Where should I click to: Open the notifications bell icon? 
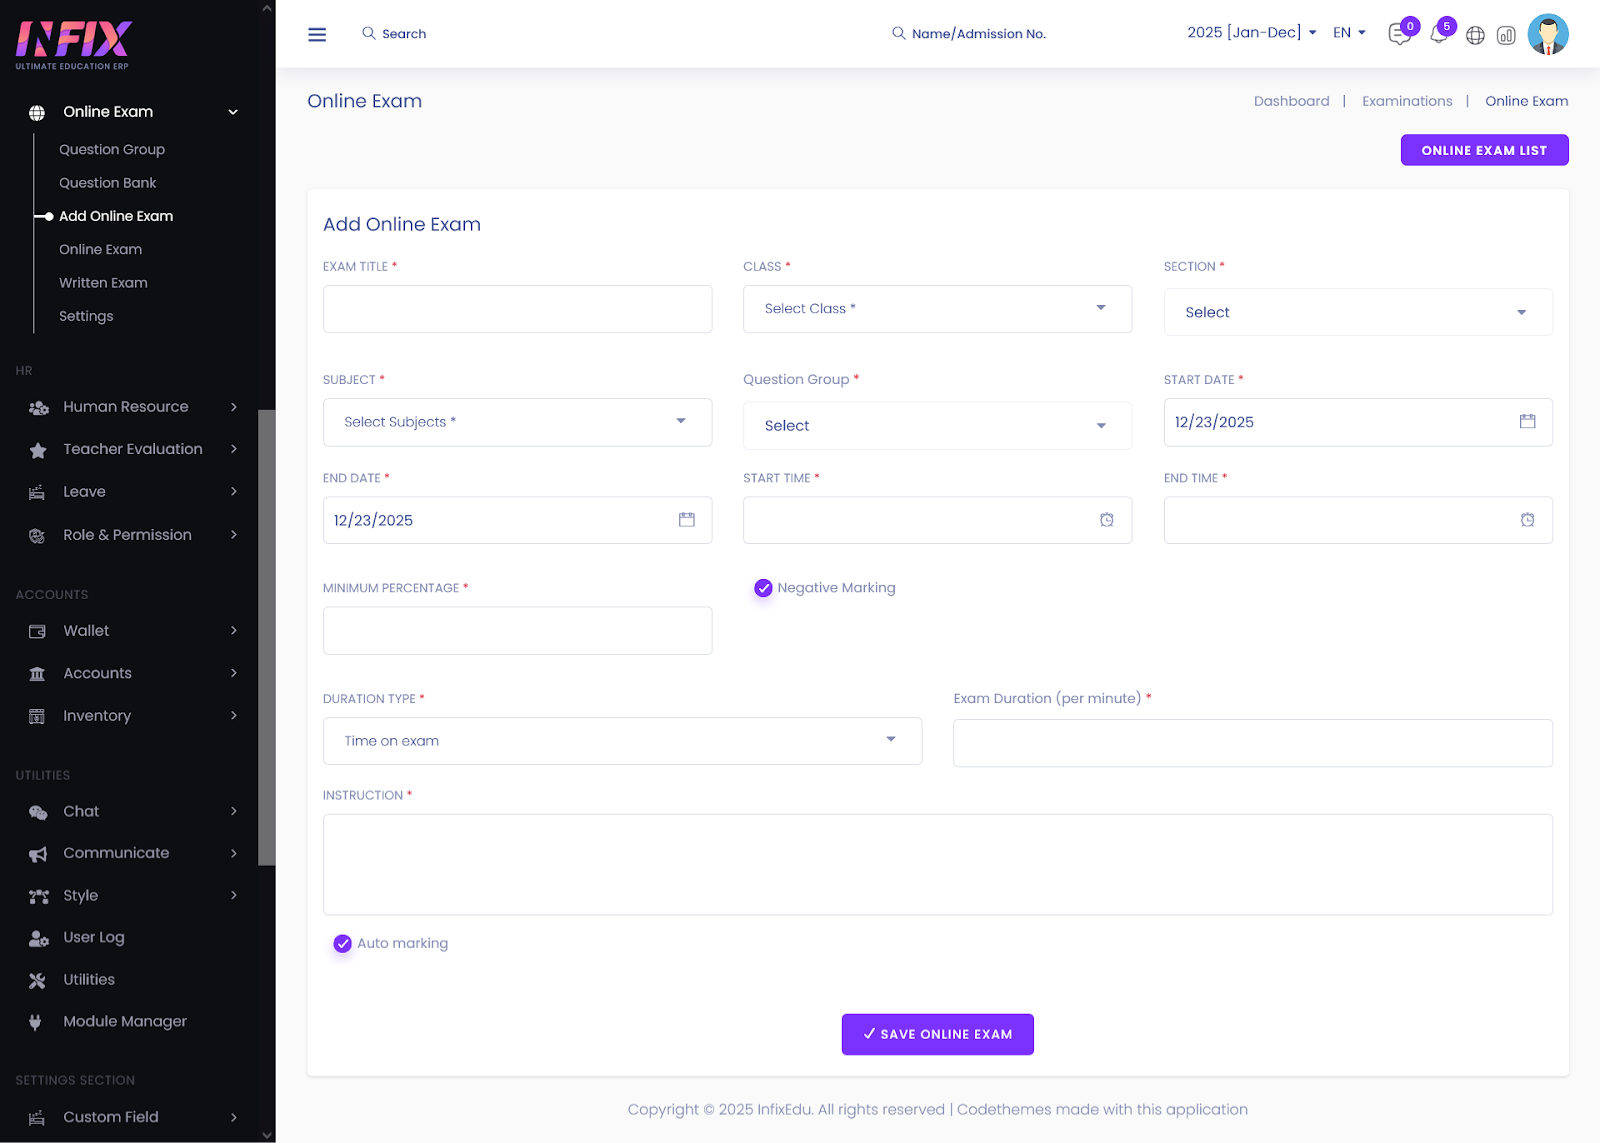(x=1438, y=35)
